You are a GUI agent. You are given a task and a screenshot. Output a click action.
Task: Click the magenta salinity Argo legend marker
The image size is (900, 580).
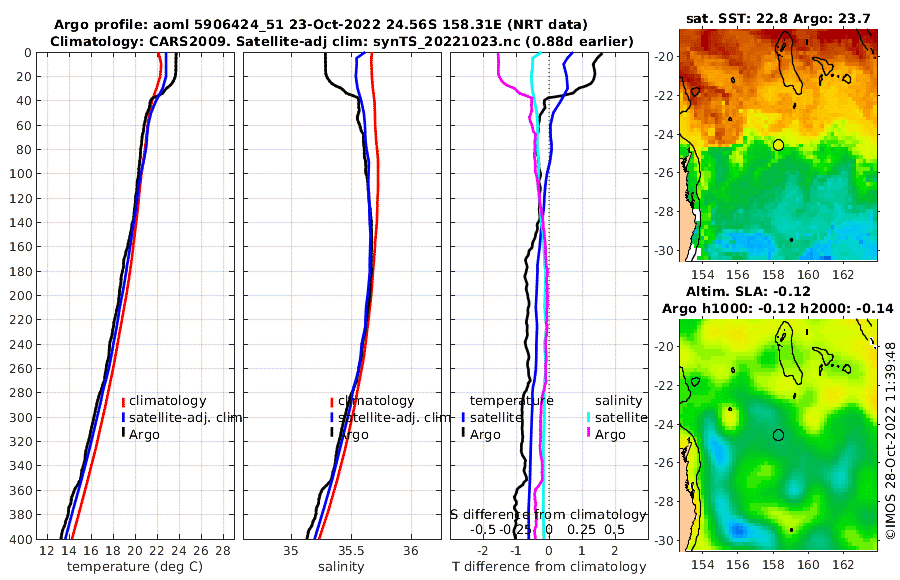(588, 434)
